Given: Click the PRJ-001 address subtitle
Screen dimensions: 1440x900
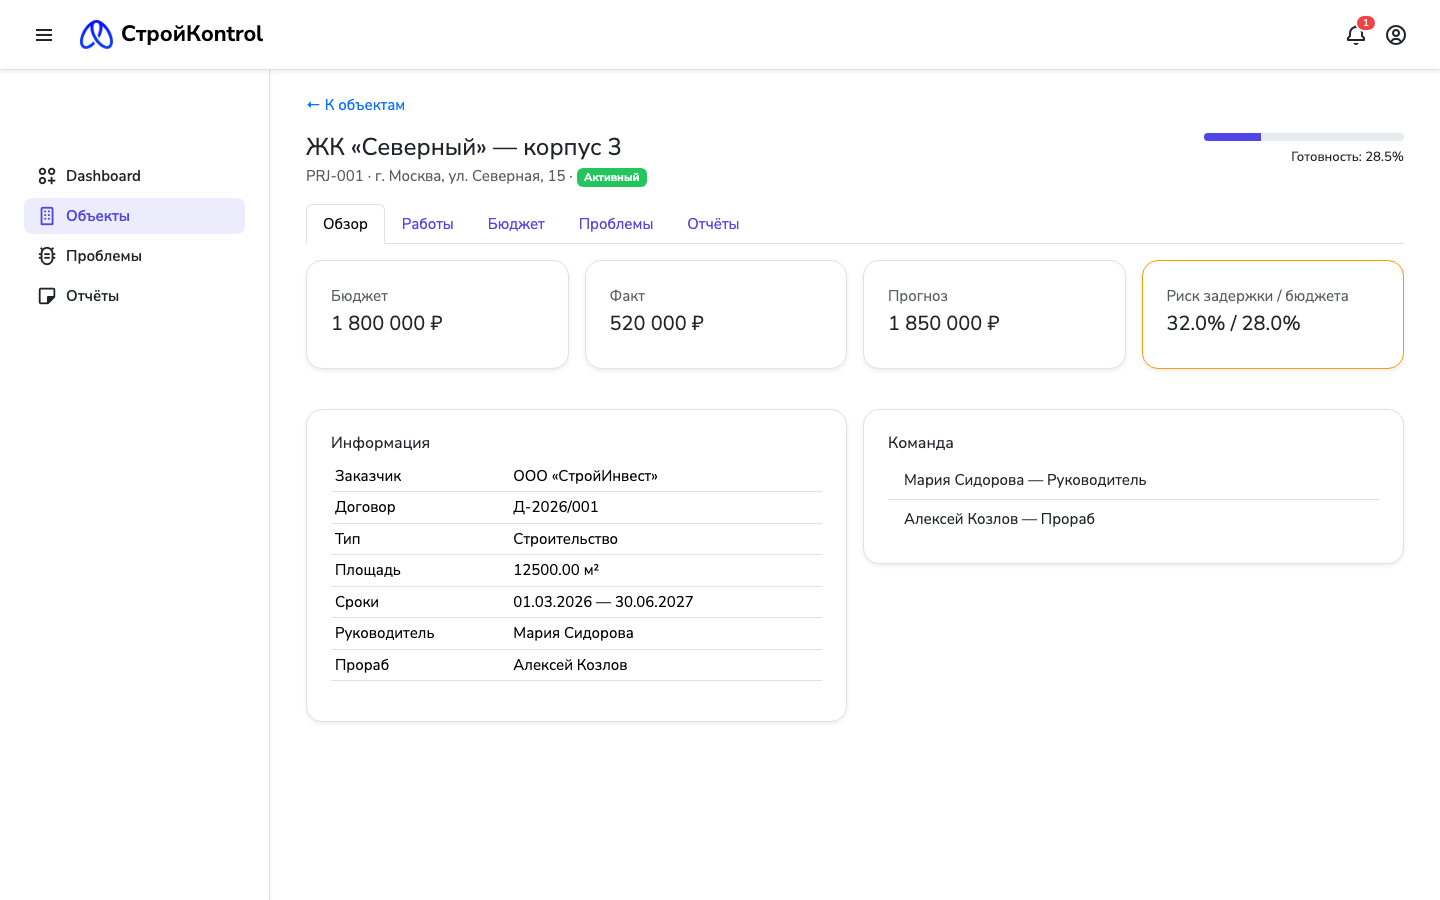Looking at the screenshot, I should coord(439,176).
